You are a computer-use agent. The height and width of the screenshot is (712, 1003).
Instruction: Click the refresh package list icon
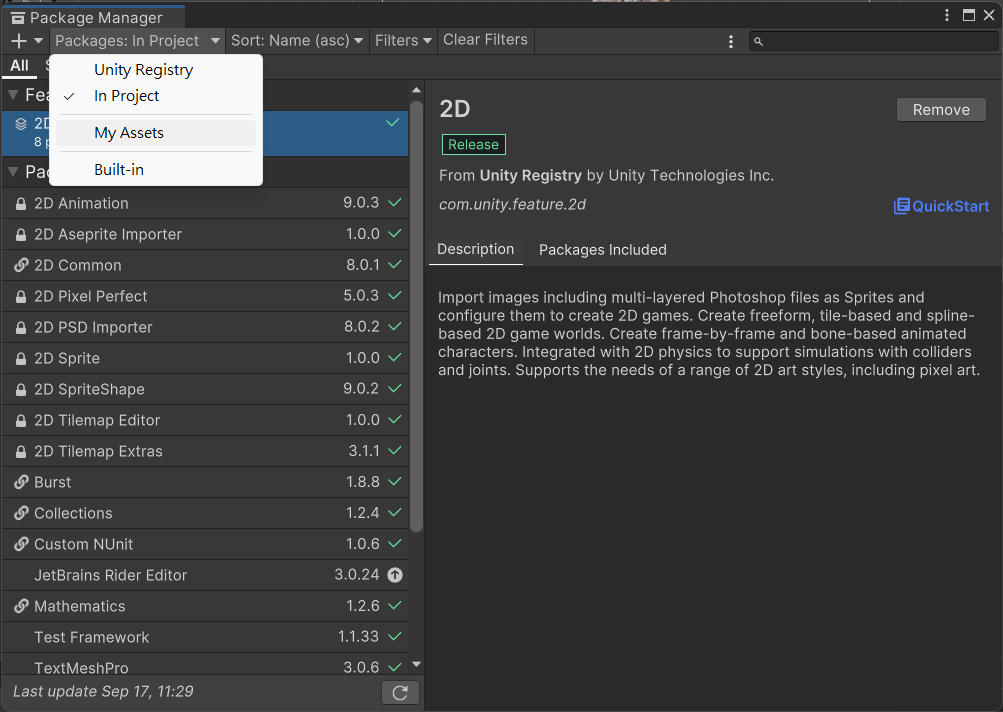point(400,693)
